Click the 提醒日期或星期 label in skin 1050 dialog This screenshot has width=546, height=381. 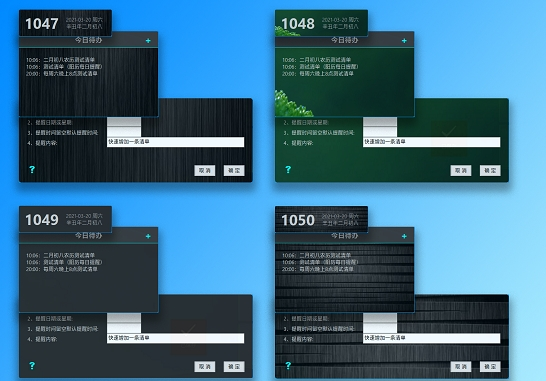[x=310, y=319]
